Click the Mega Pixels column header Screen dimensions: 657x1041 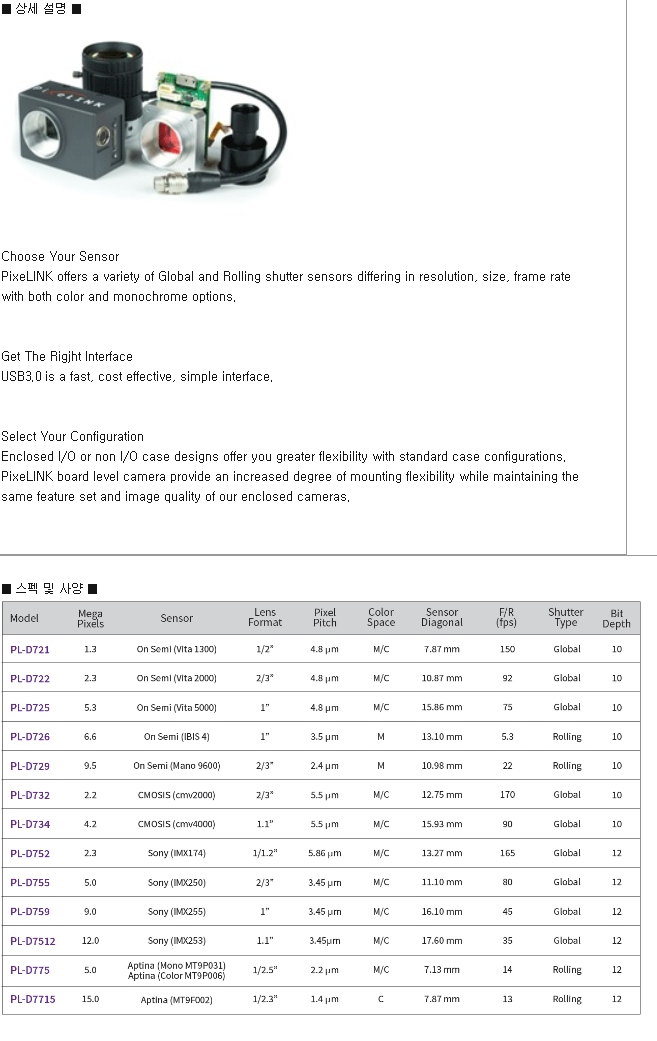click(90, 618)
